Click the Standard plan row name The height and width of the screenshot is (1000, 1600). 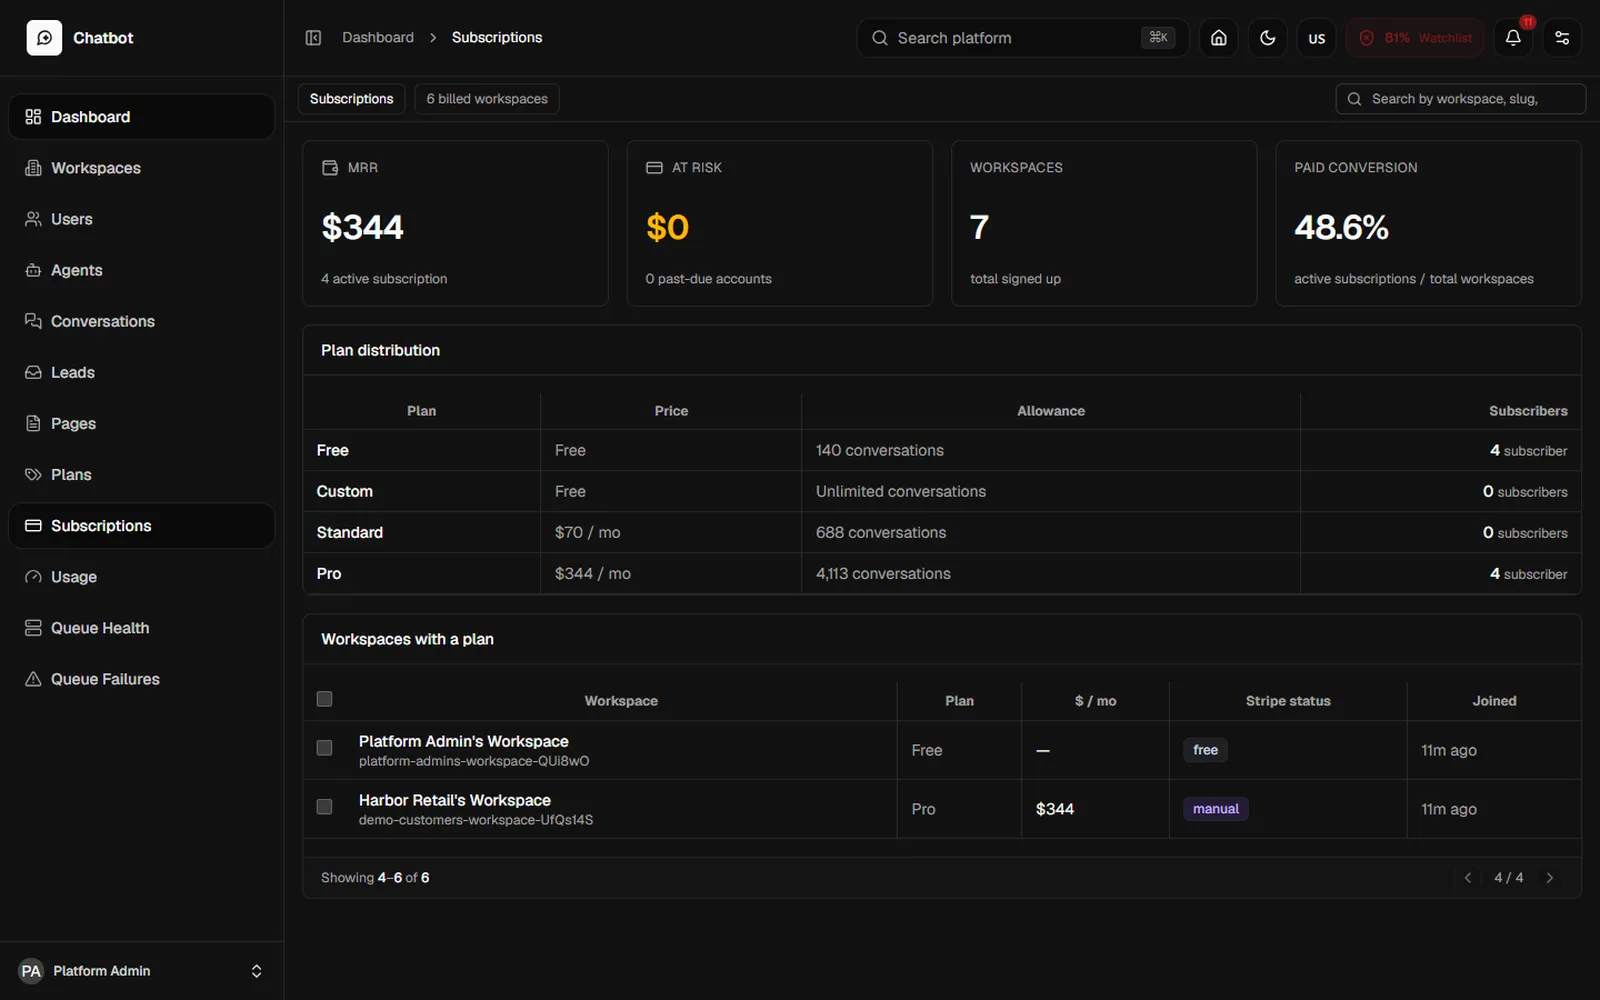(350, 533)
